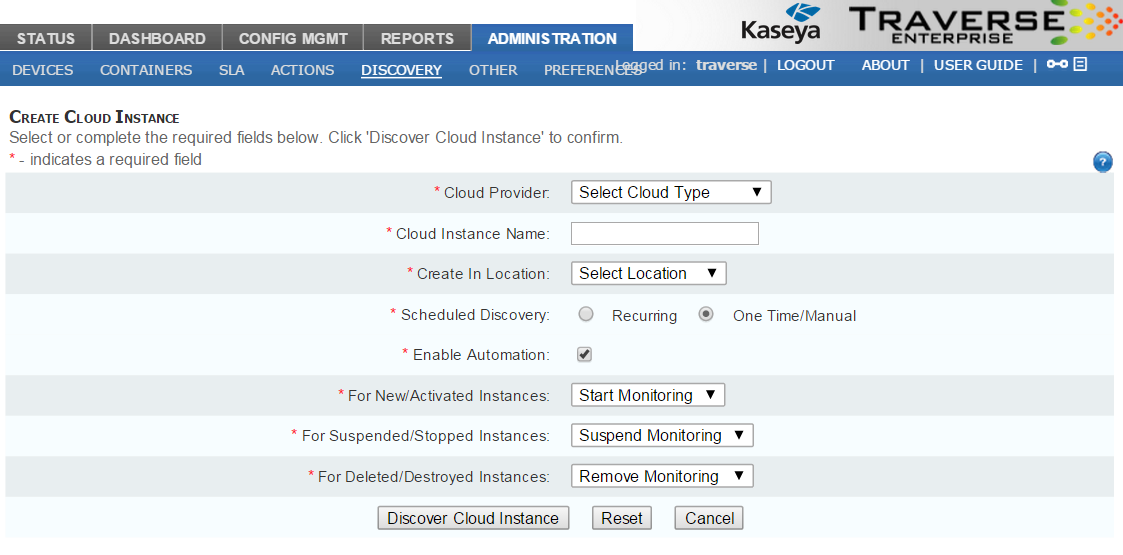The image size is (1123, 555).
Task: Switch to the Dashboard tab
Action: 157,39
